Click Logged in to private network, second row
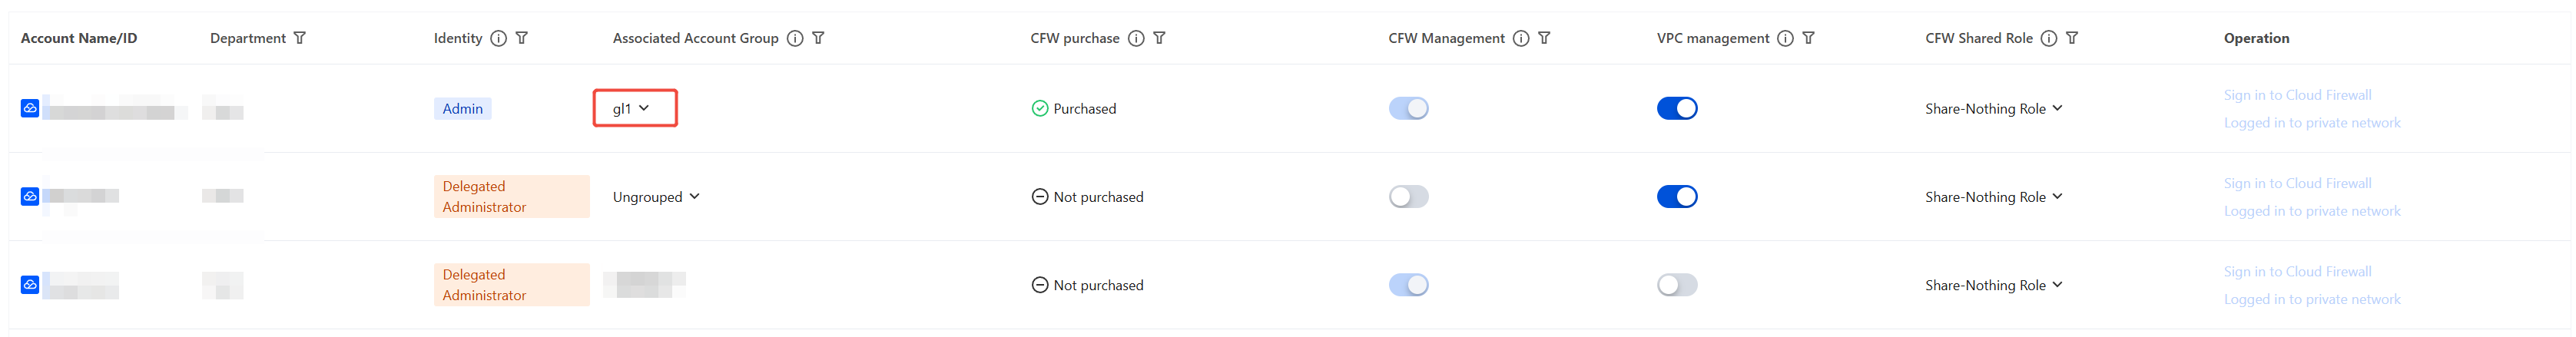Viewport: 2576px width, 337px height. 2311,211
